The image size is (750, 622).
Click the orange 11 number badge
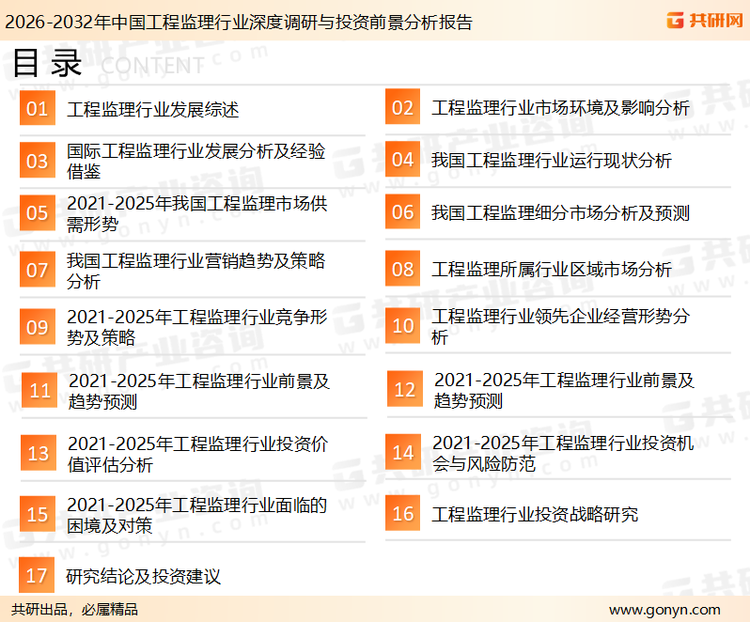(40, 390)
